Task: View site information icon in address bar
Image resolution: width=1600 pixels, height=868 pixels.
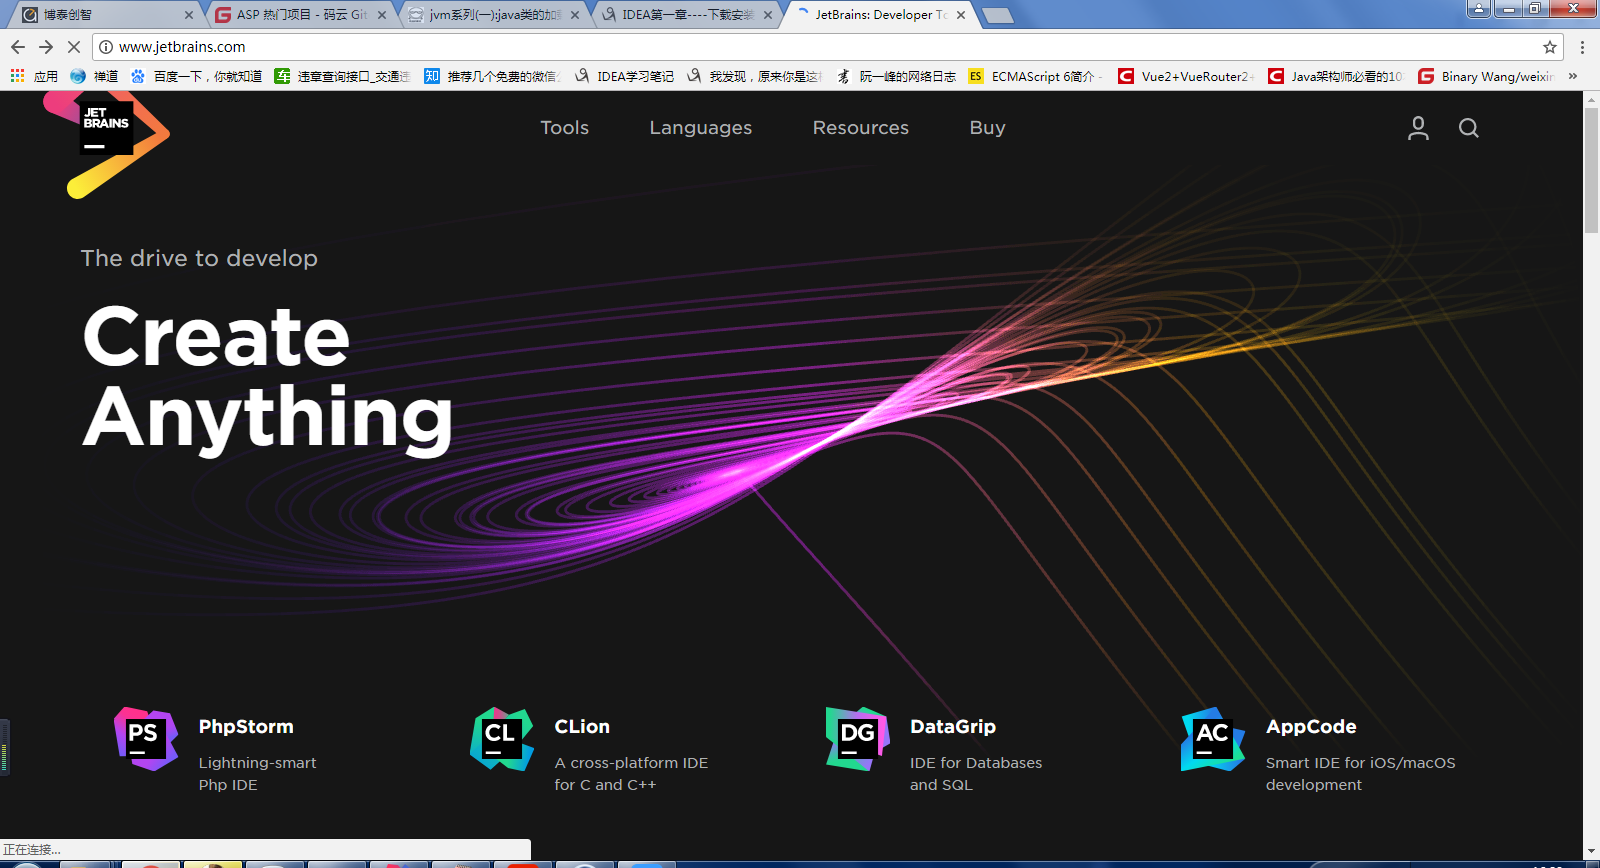Action: (x=106, y=47)
